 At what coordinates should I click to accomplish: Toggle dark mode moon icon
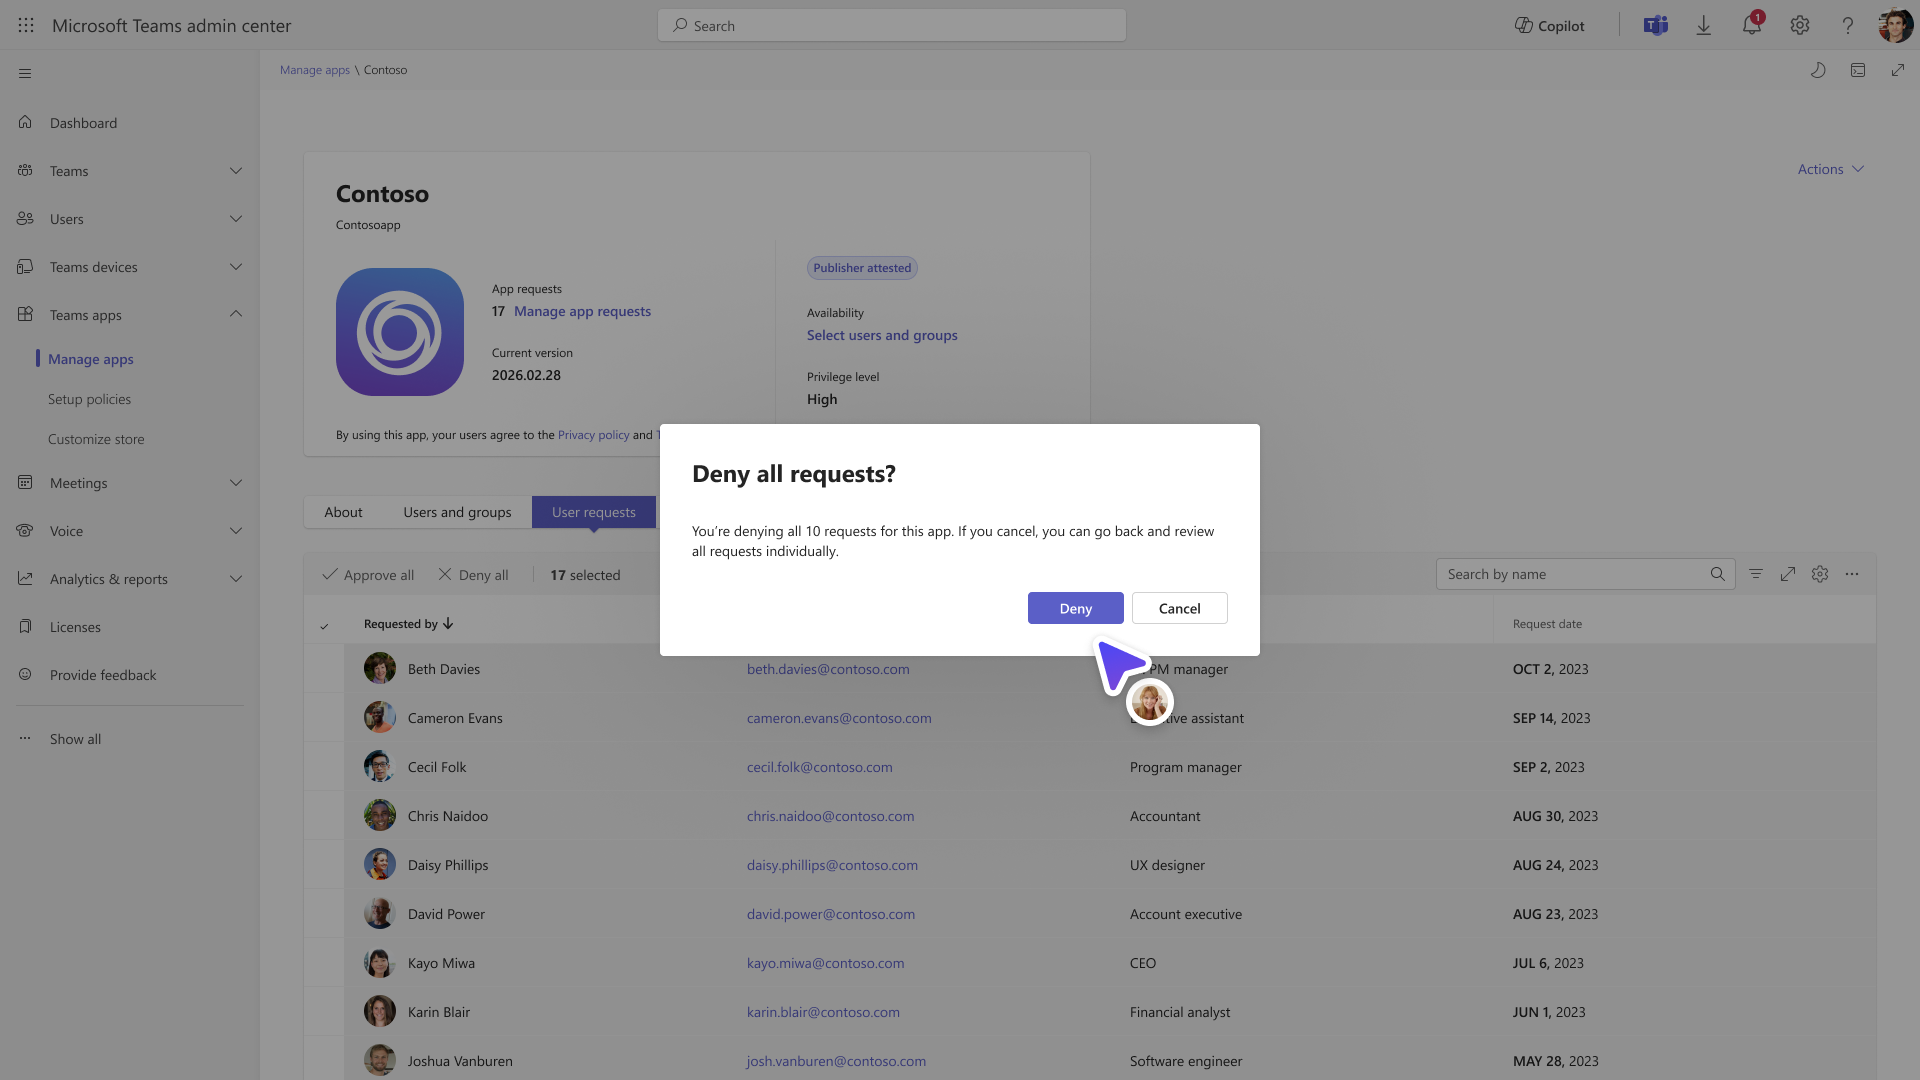click(1818, 70)
